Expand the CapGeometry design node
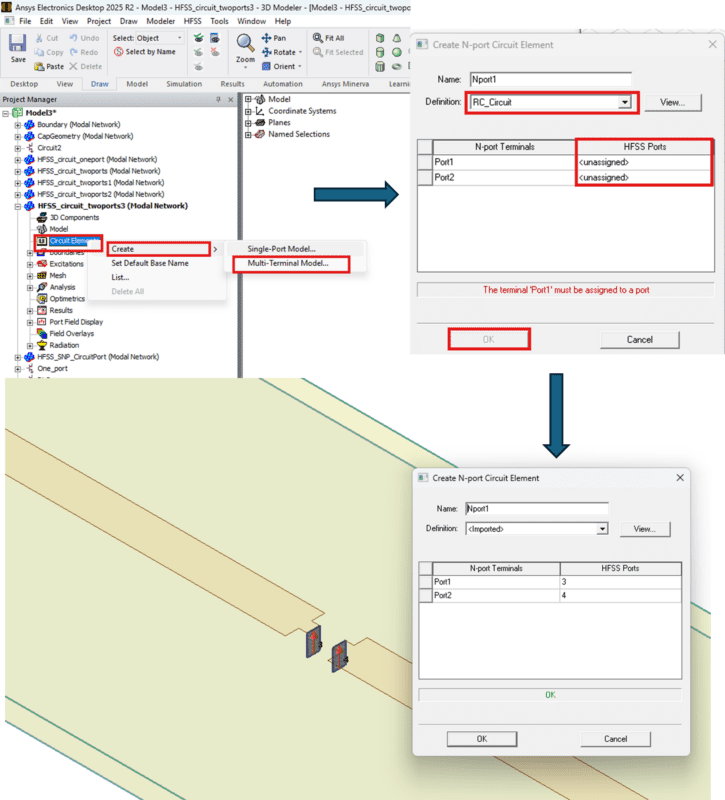Image resolution: width=725 pixels, height=800 pixels. tap(18, 136)
